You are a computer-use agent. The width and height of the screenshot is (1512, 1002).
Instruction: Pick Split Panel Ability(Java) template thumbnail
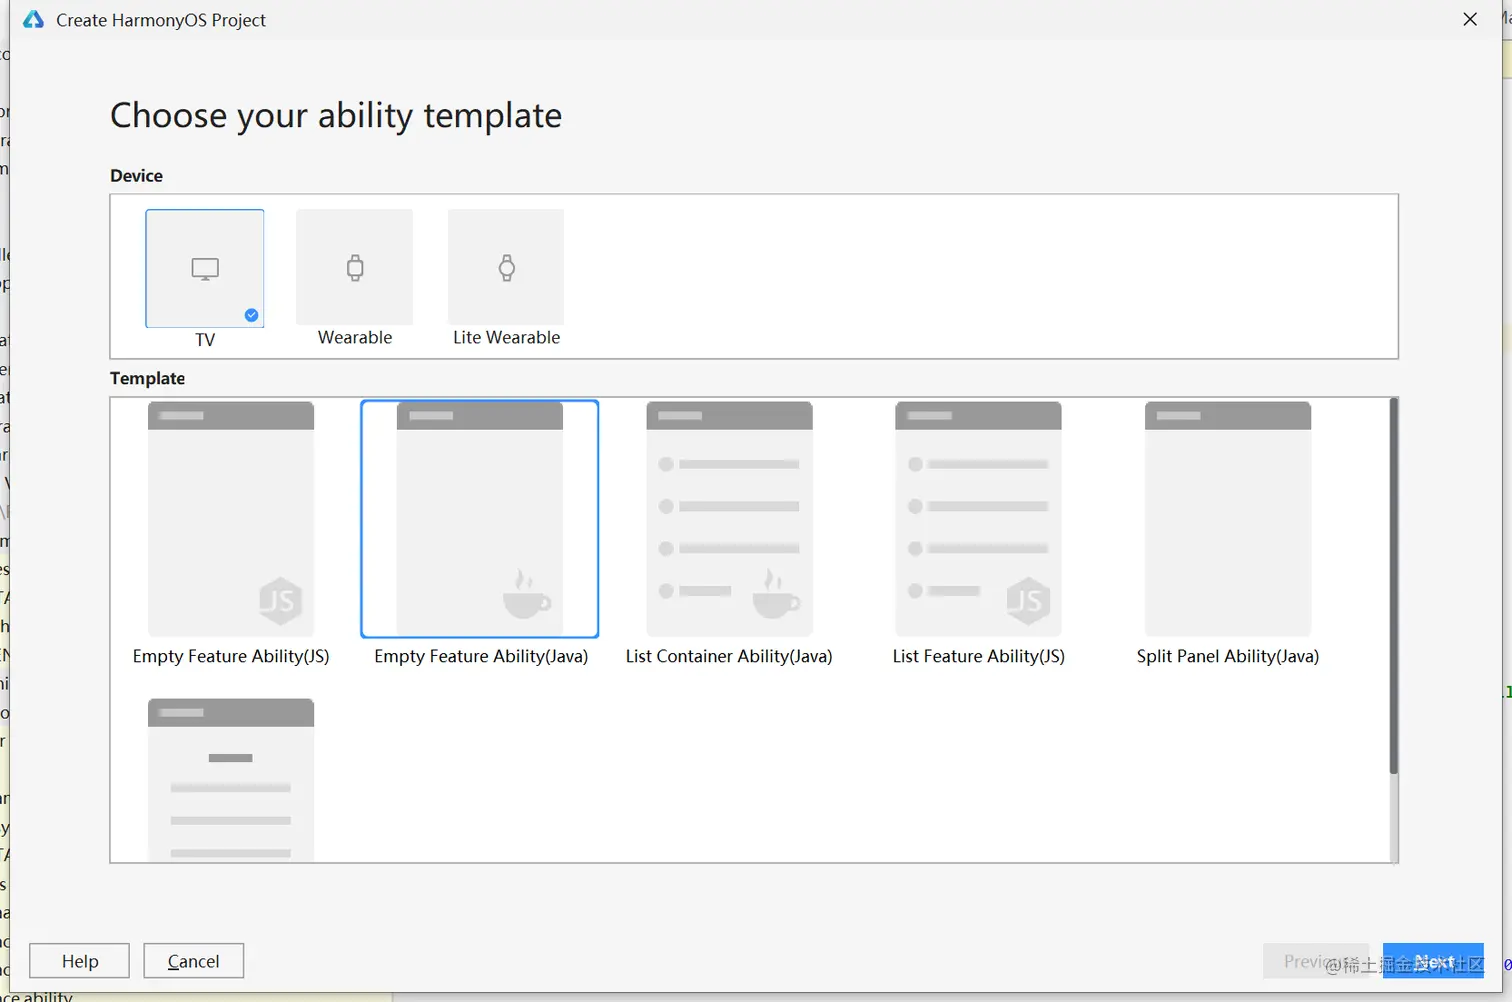[1228, 519]
